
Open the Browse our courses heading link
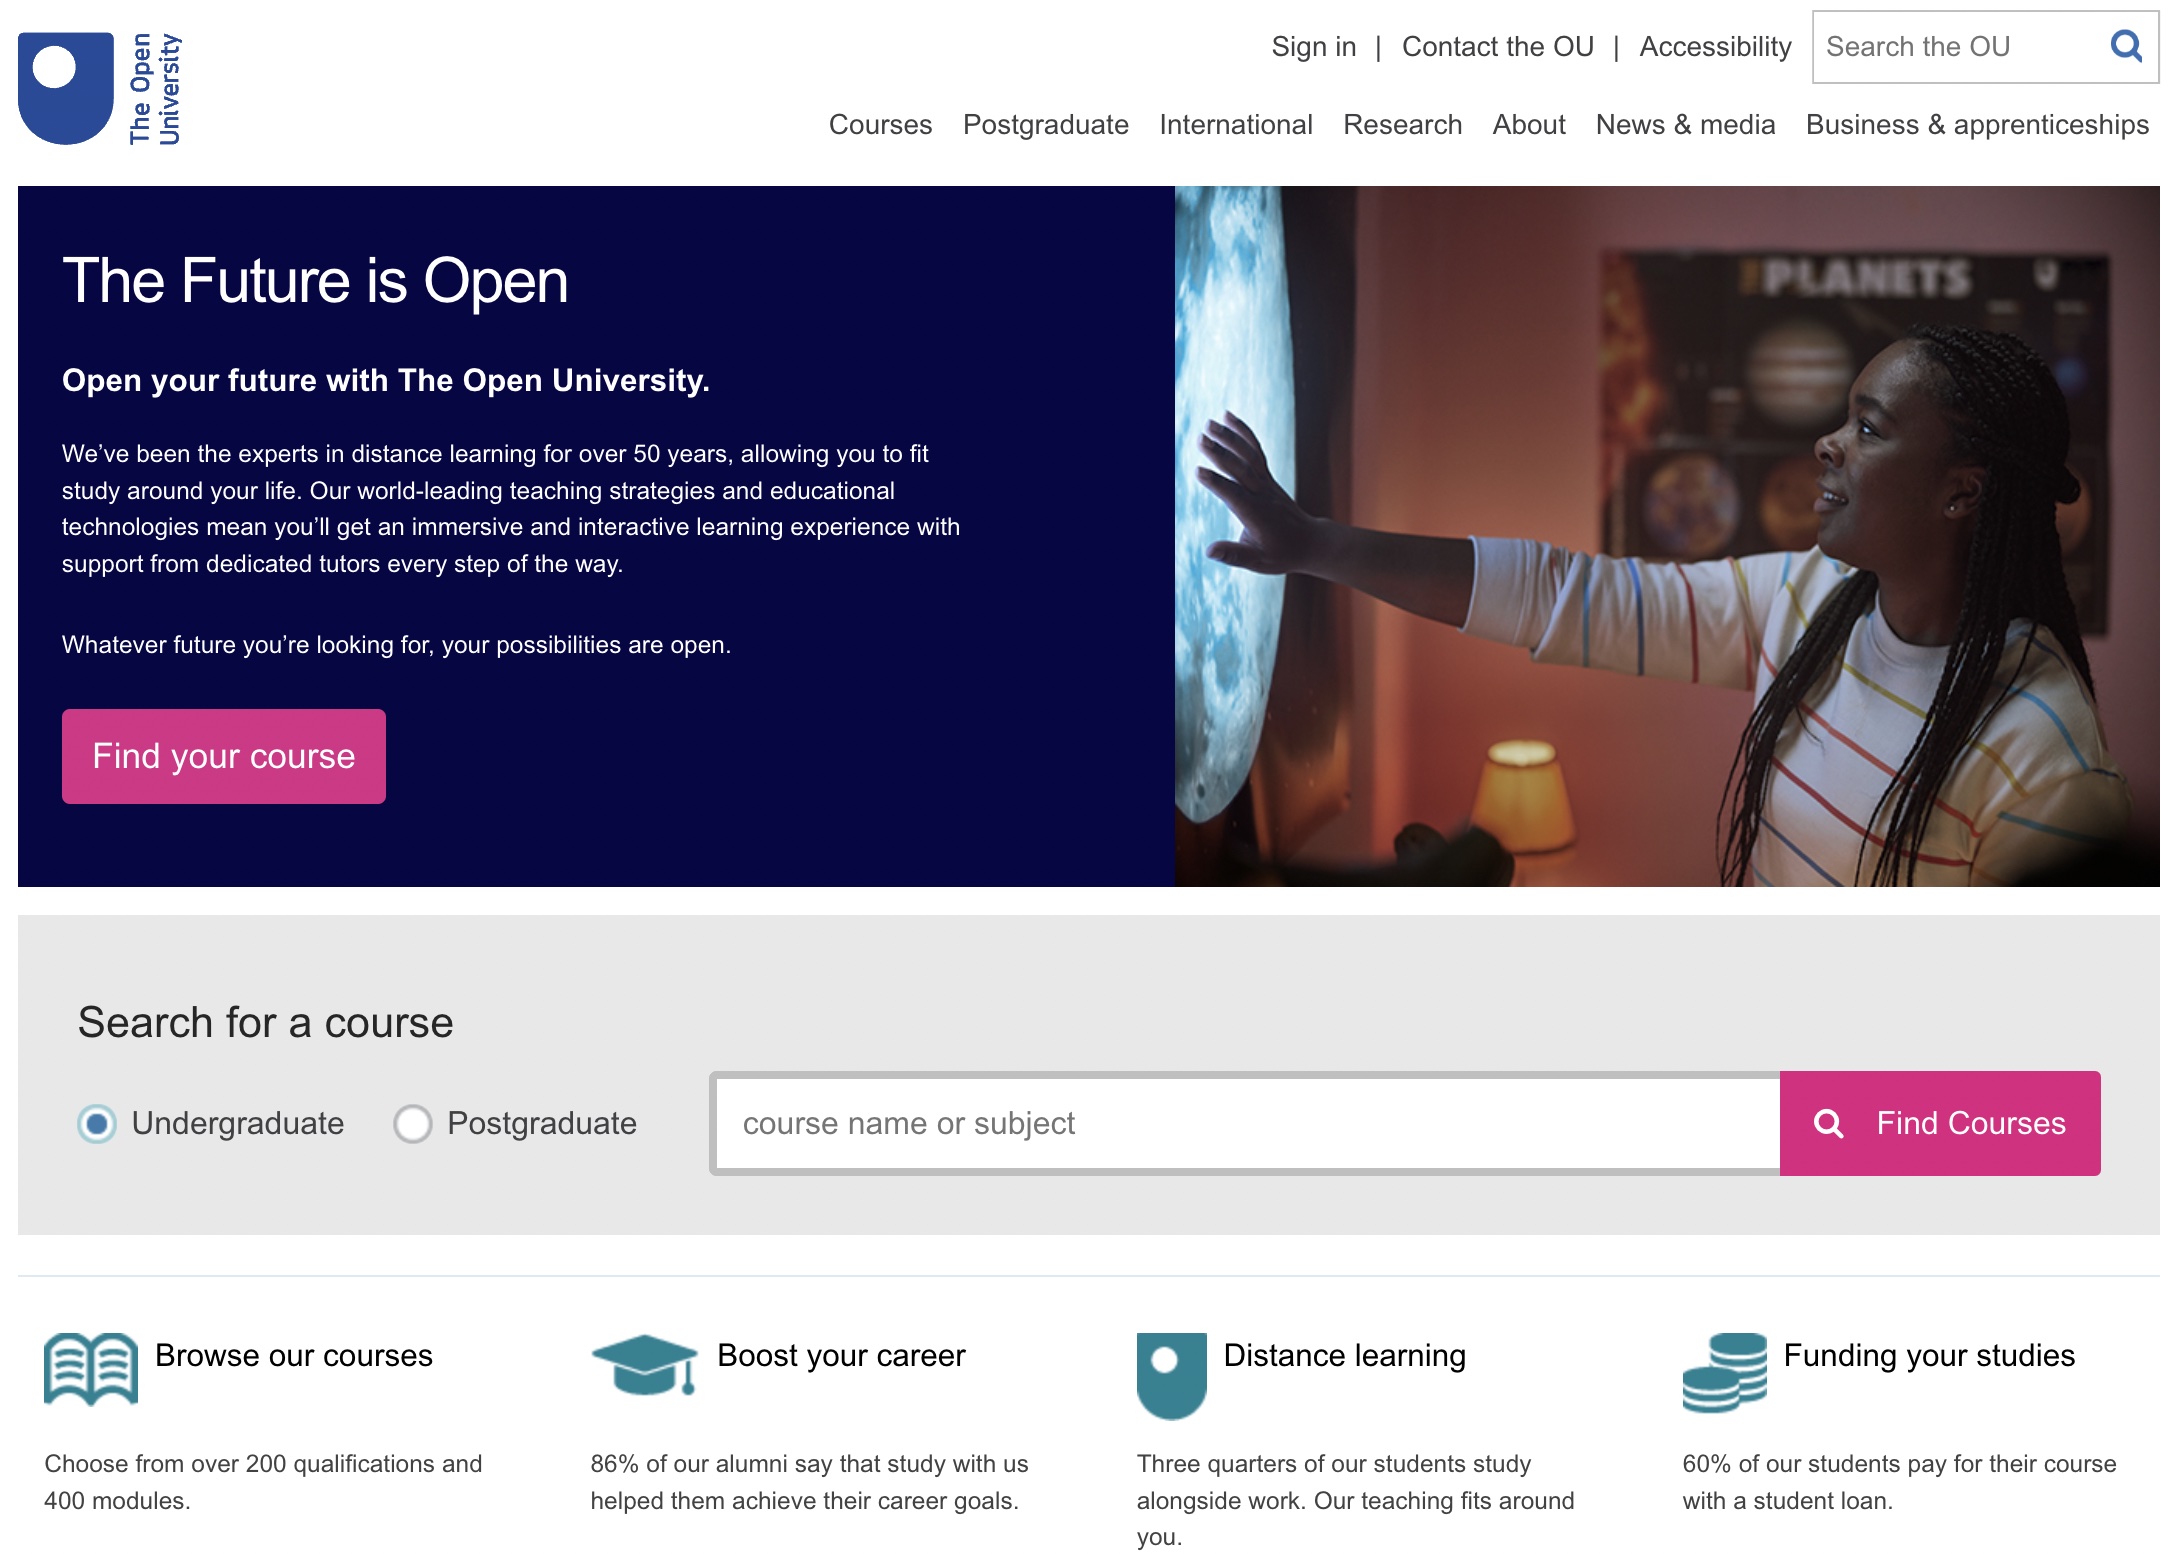click(294, 1355)
